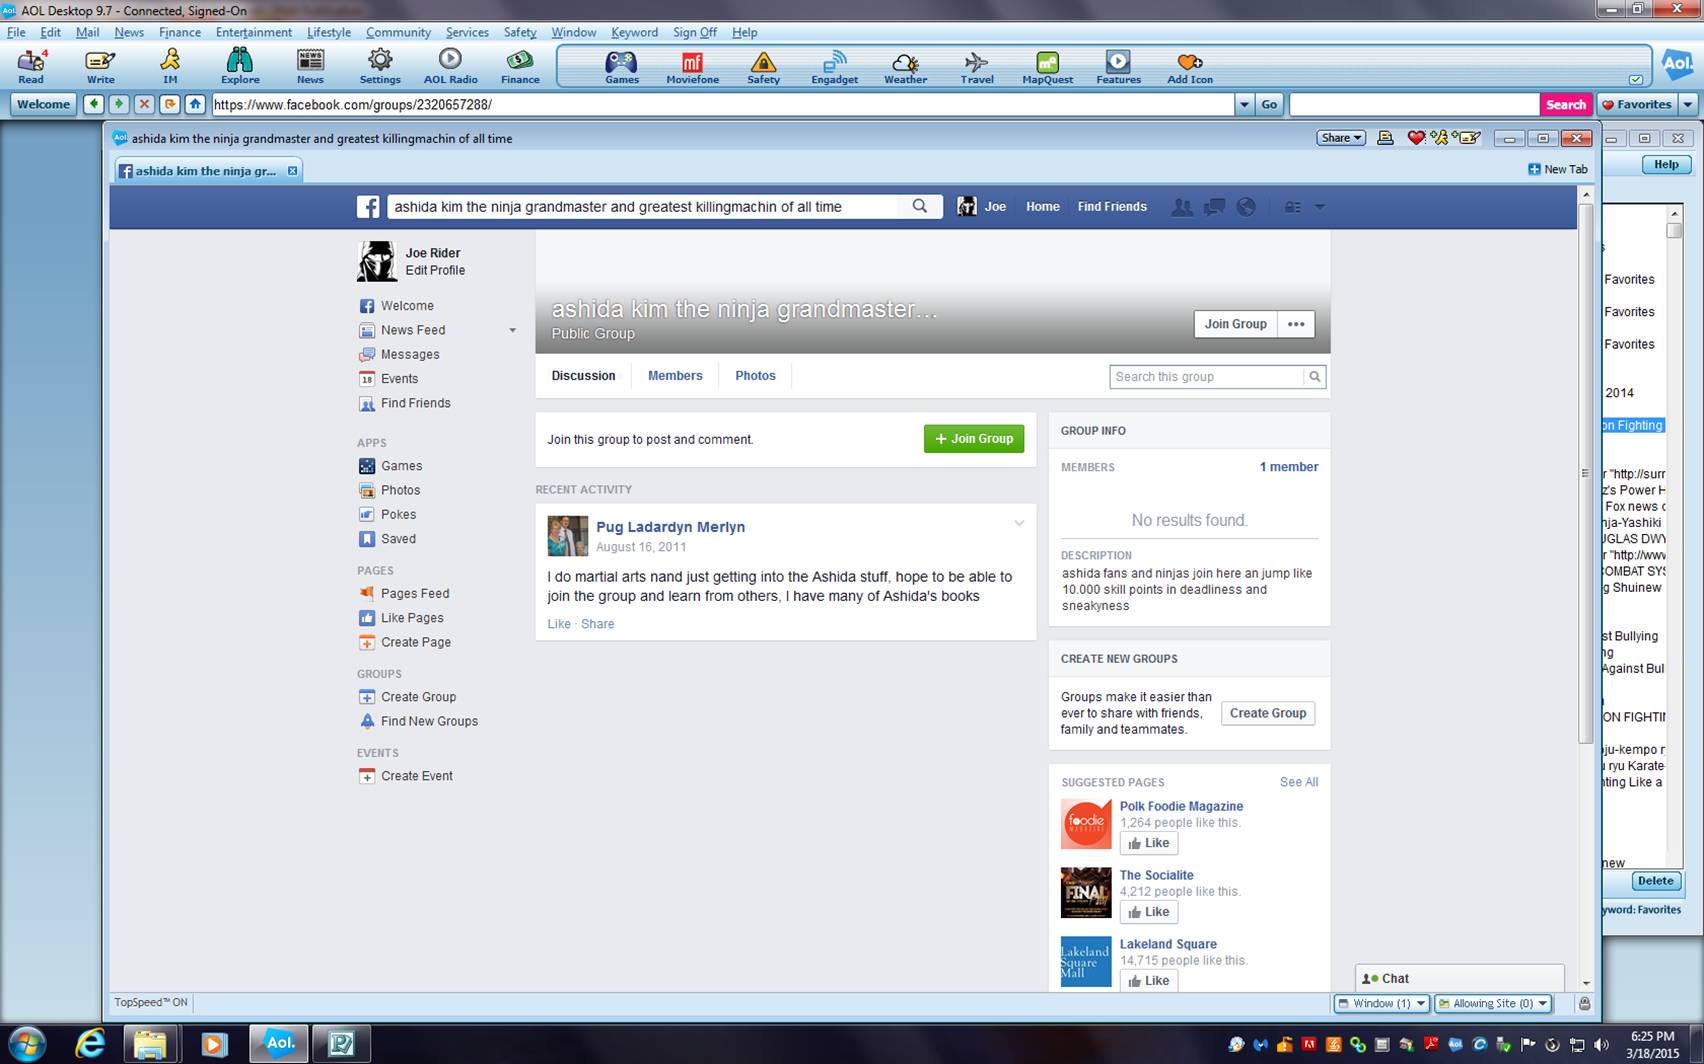Click the 1 member link
Viewport: 1704px width, 1064px height.
click(1288, 467)
